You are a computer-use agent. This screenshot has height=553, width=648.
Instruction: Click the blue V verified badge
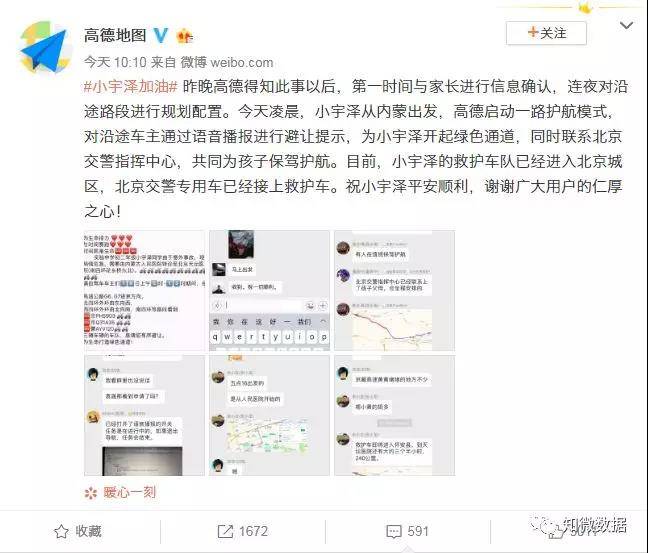point(161,36)
